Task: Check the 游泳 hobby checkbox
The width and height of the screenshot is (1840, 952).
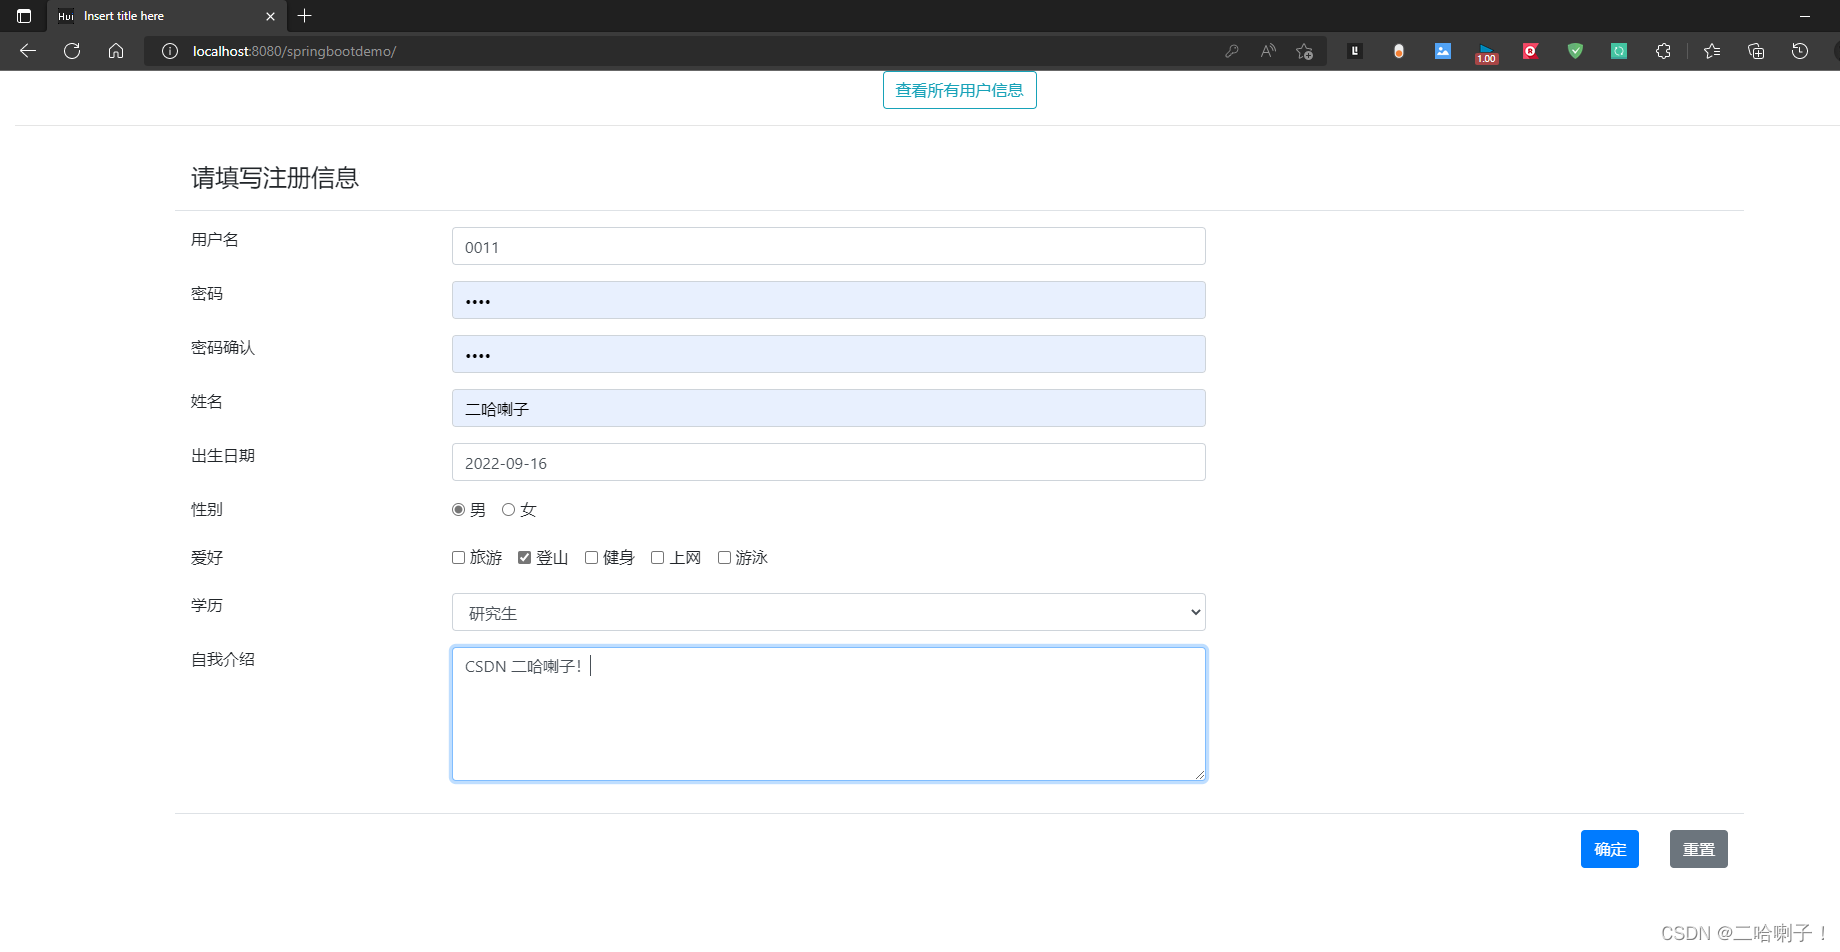Action: (724, 558)
